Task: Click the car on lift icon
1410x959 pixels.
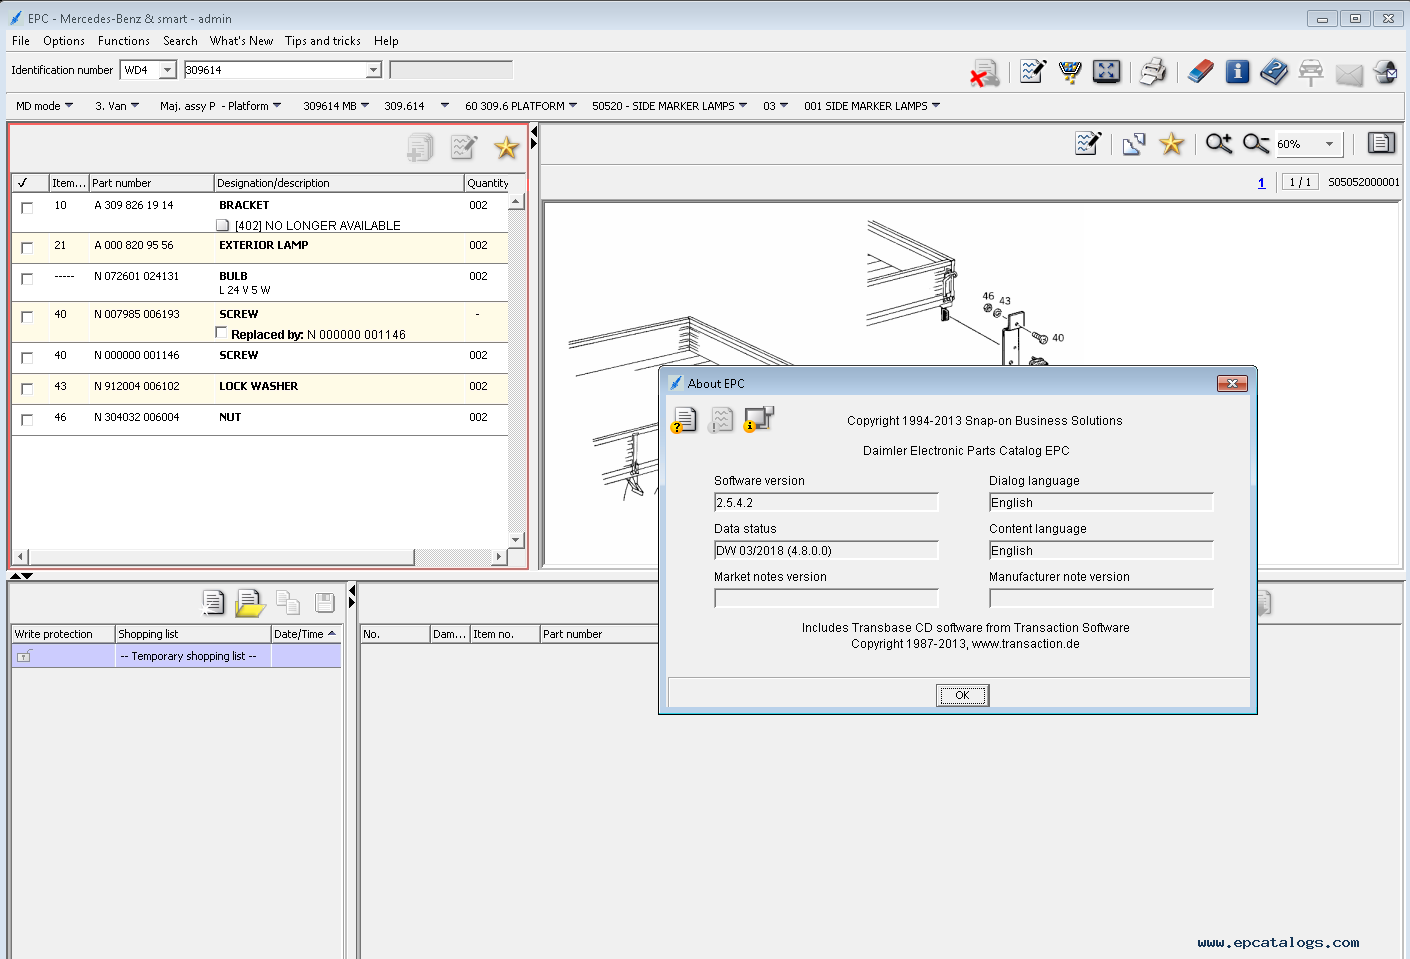Action: click(x=1310, y=72)
